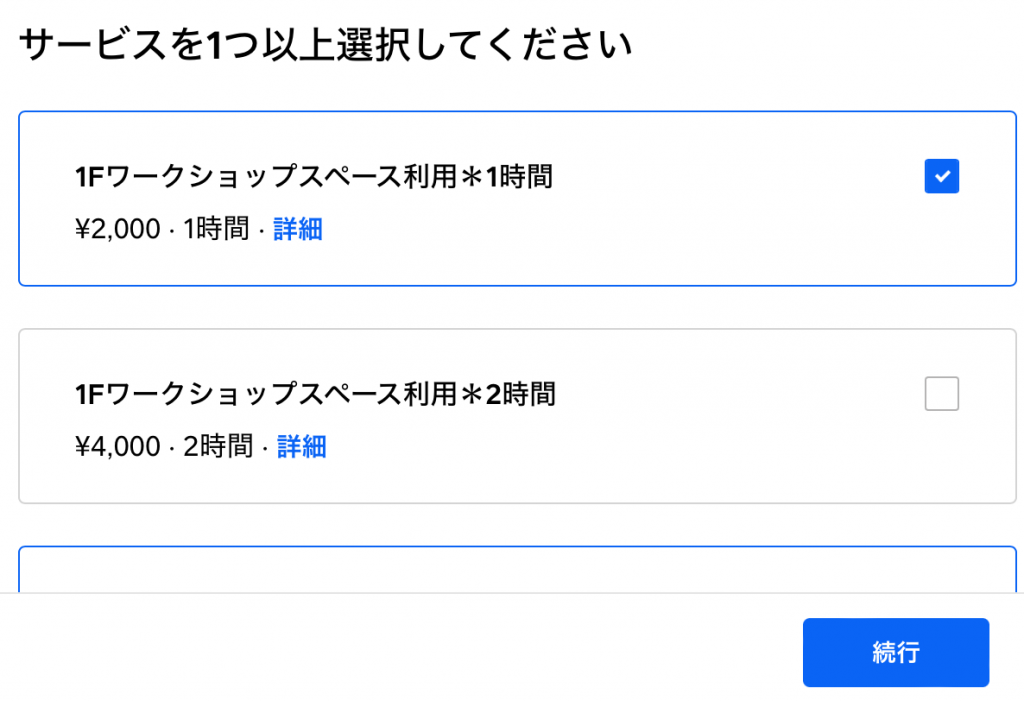Click the サービスを1つ以上選択してください heading

326,46
